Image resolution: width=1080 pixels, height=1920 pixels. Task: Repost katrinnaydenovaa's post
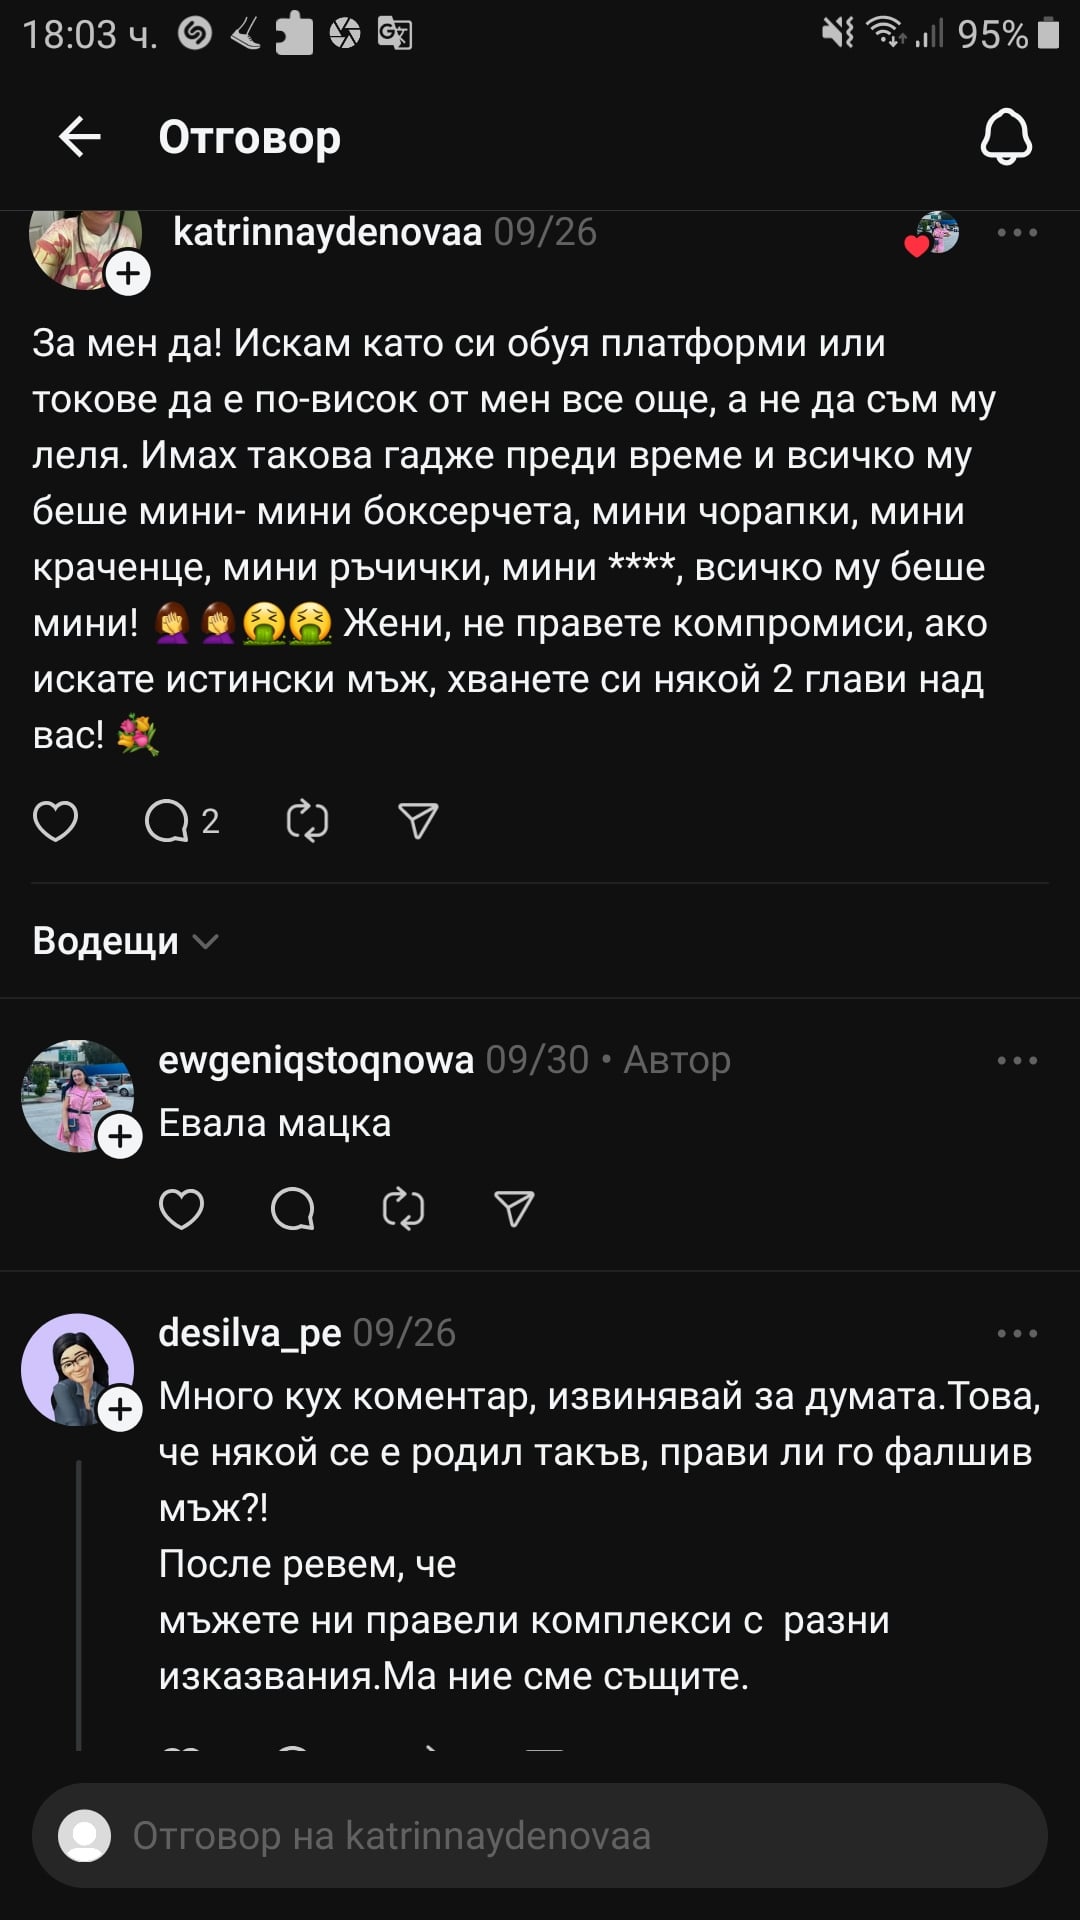click(307, 821)
